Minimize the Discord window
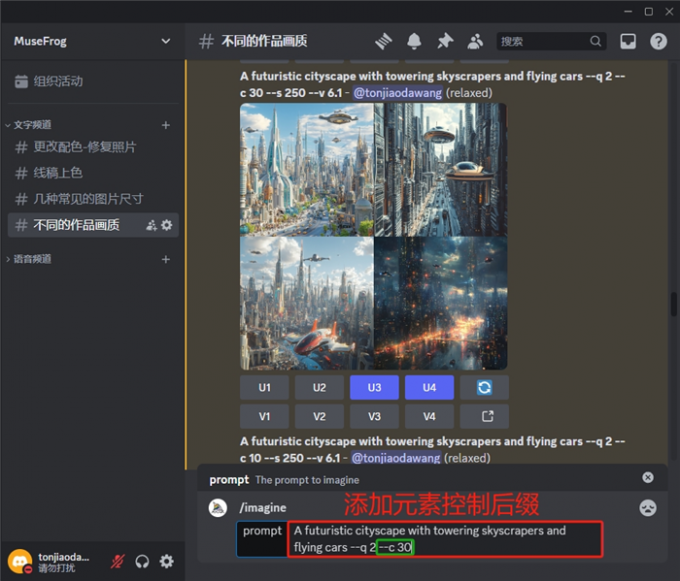Viewport: 680px width, 581px height. 628,12
